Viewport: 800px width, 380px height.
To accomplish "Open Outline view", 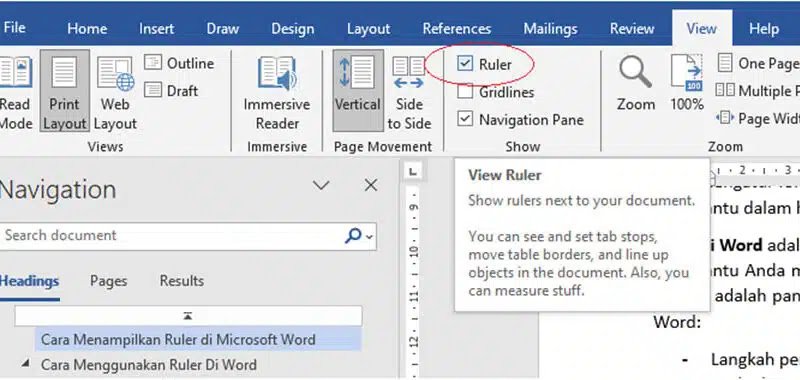I will click(x=179, y=63).
